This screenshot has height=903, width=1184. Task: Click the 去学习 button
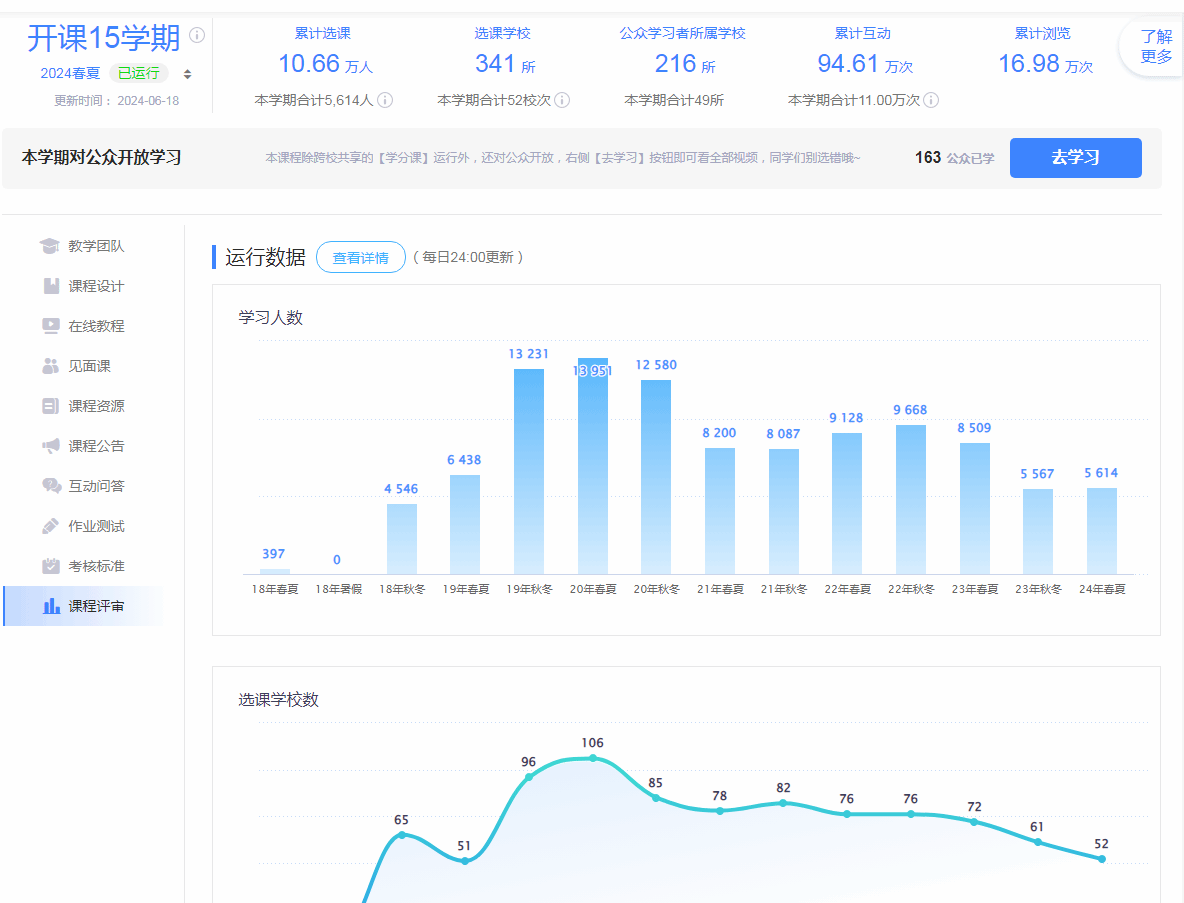(1075, 158)
